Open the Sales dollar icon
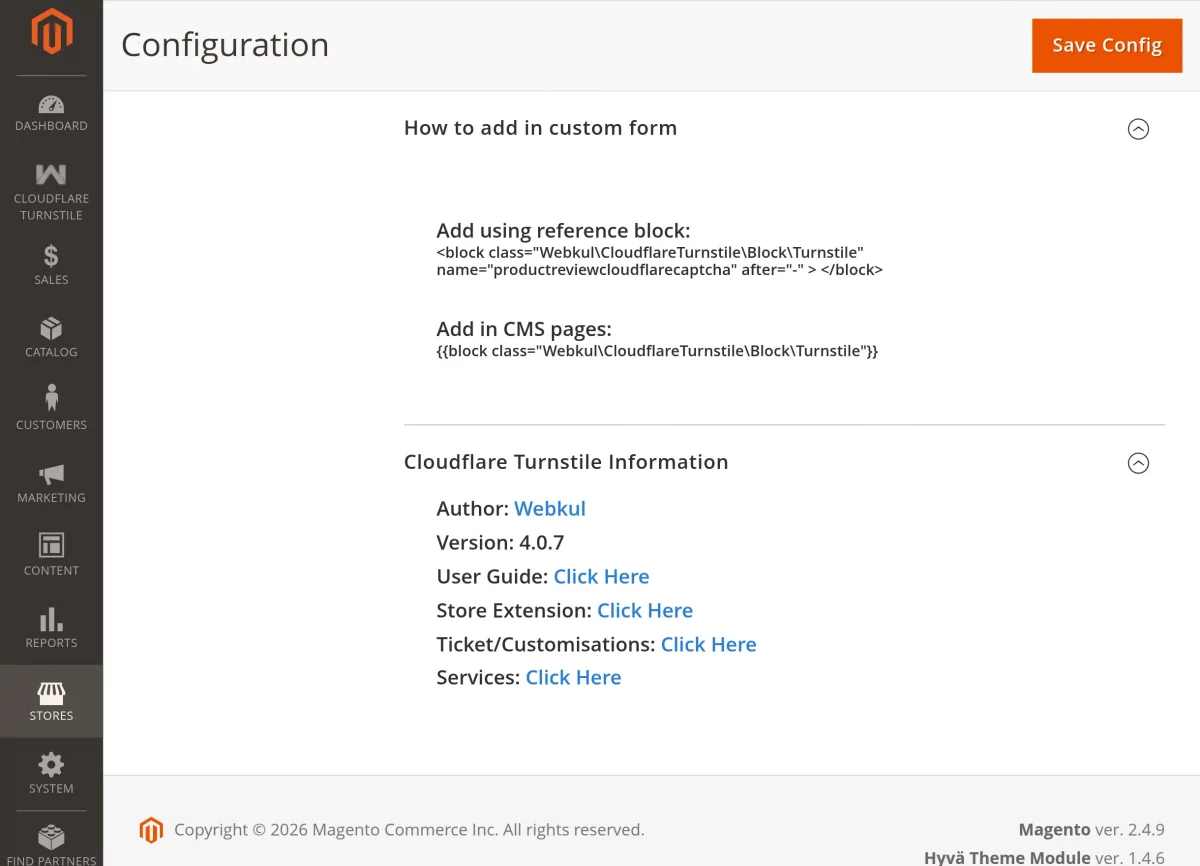The height and width of the screenshot is (866, 1200). pyautogui.click(x=51, y=256)
